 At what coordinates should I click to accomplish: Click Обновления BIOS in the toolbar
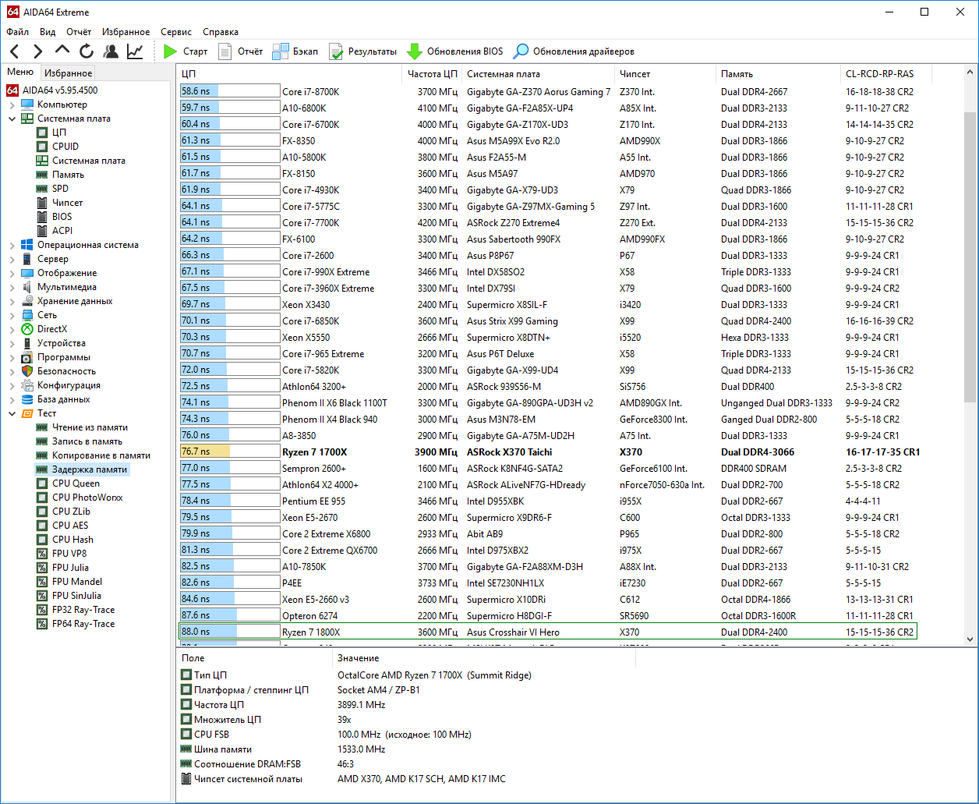pyautogui.click(x=454, y=51)
